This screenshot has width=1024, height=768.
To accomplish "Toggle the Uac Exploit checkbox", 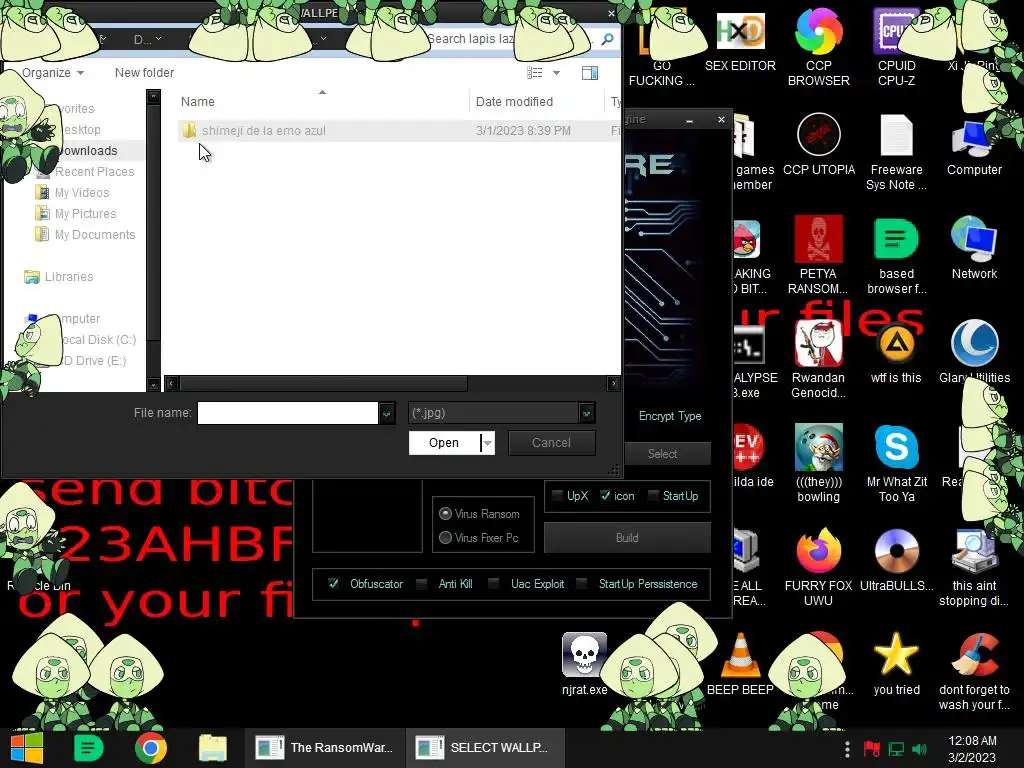I will click(x=494, y=583).
